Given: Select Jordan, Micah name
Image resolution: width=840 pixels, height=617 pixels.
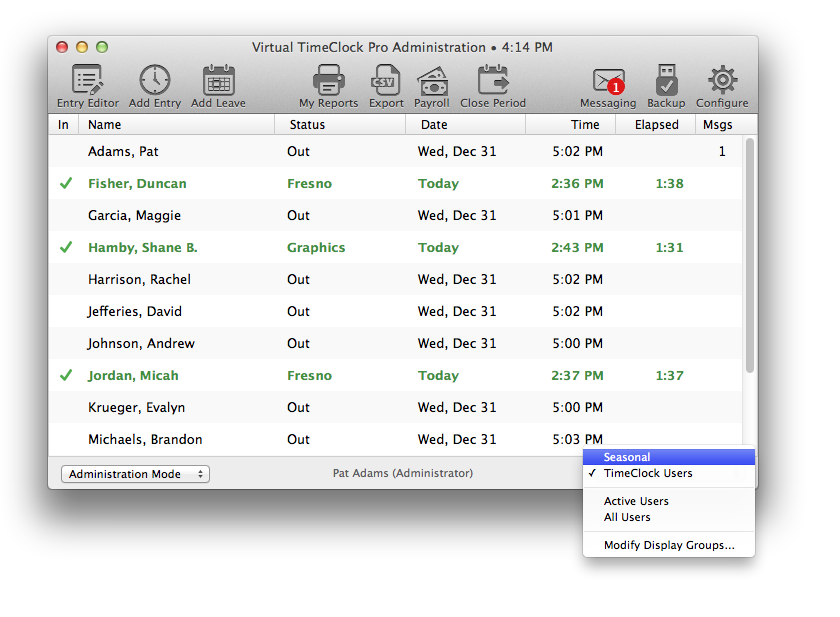Looking at the screenshot, I should point(133,376).
